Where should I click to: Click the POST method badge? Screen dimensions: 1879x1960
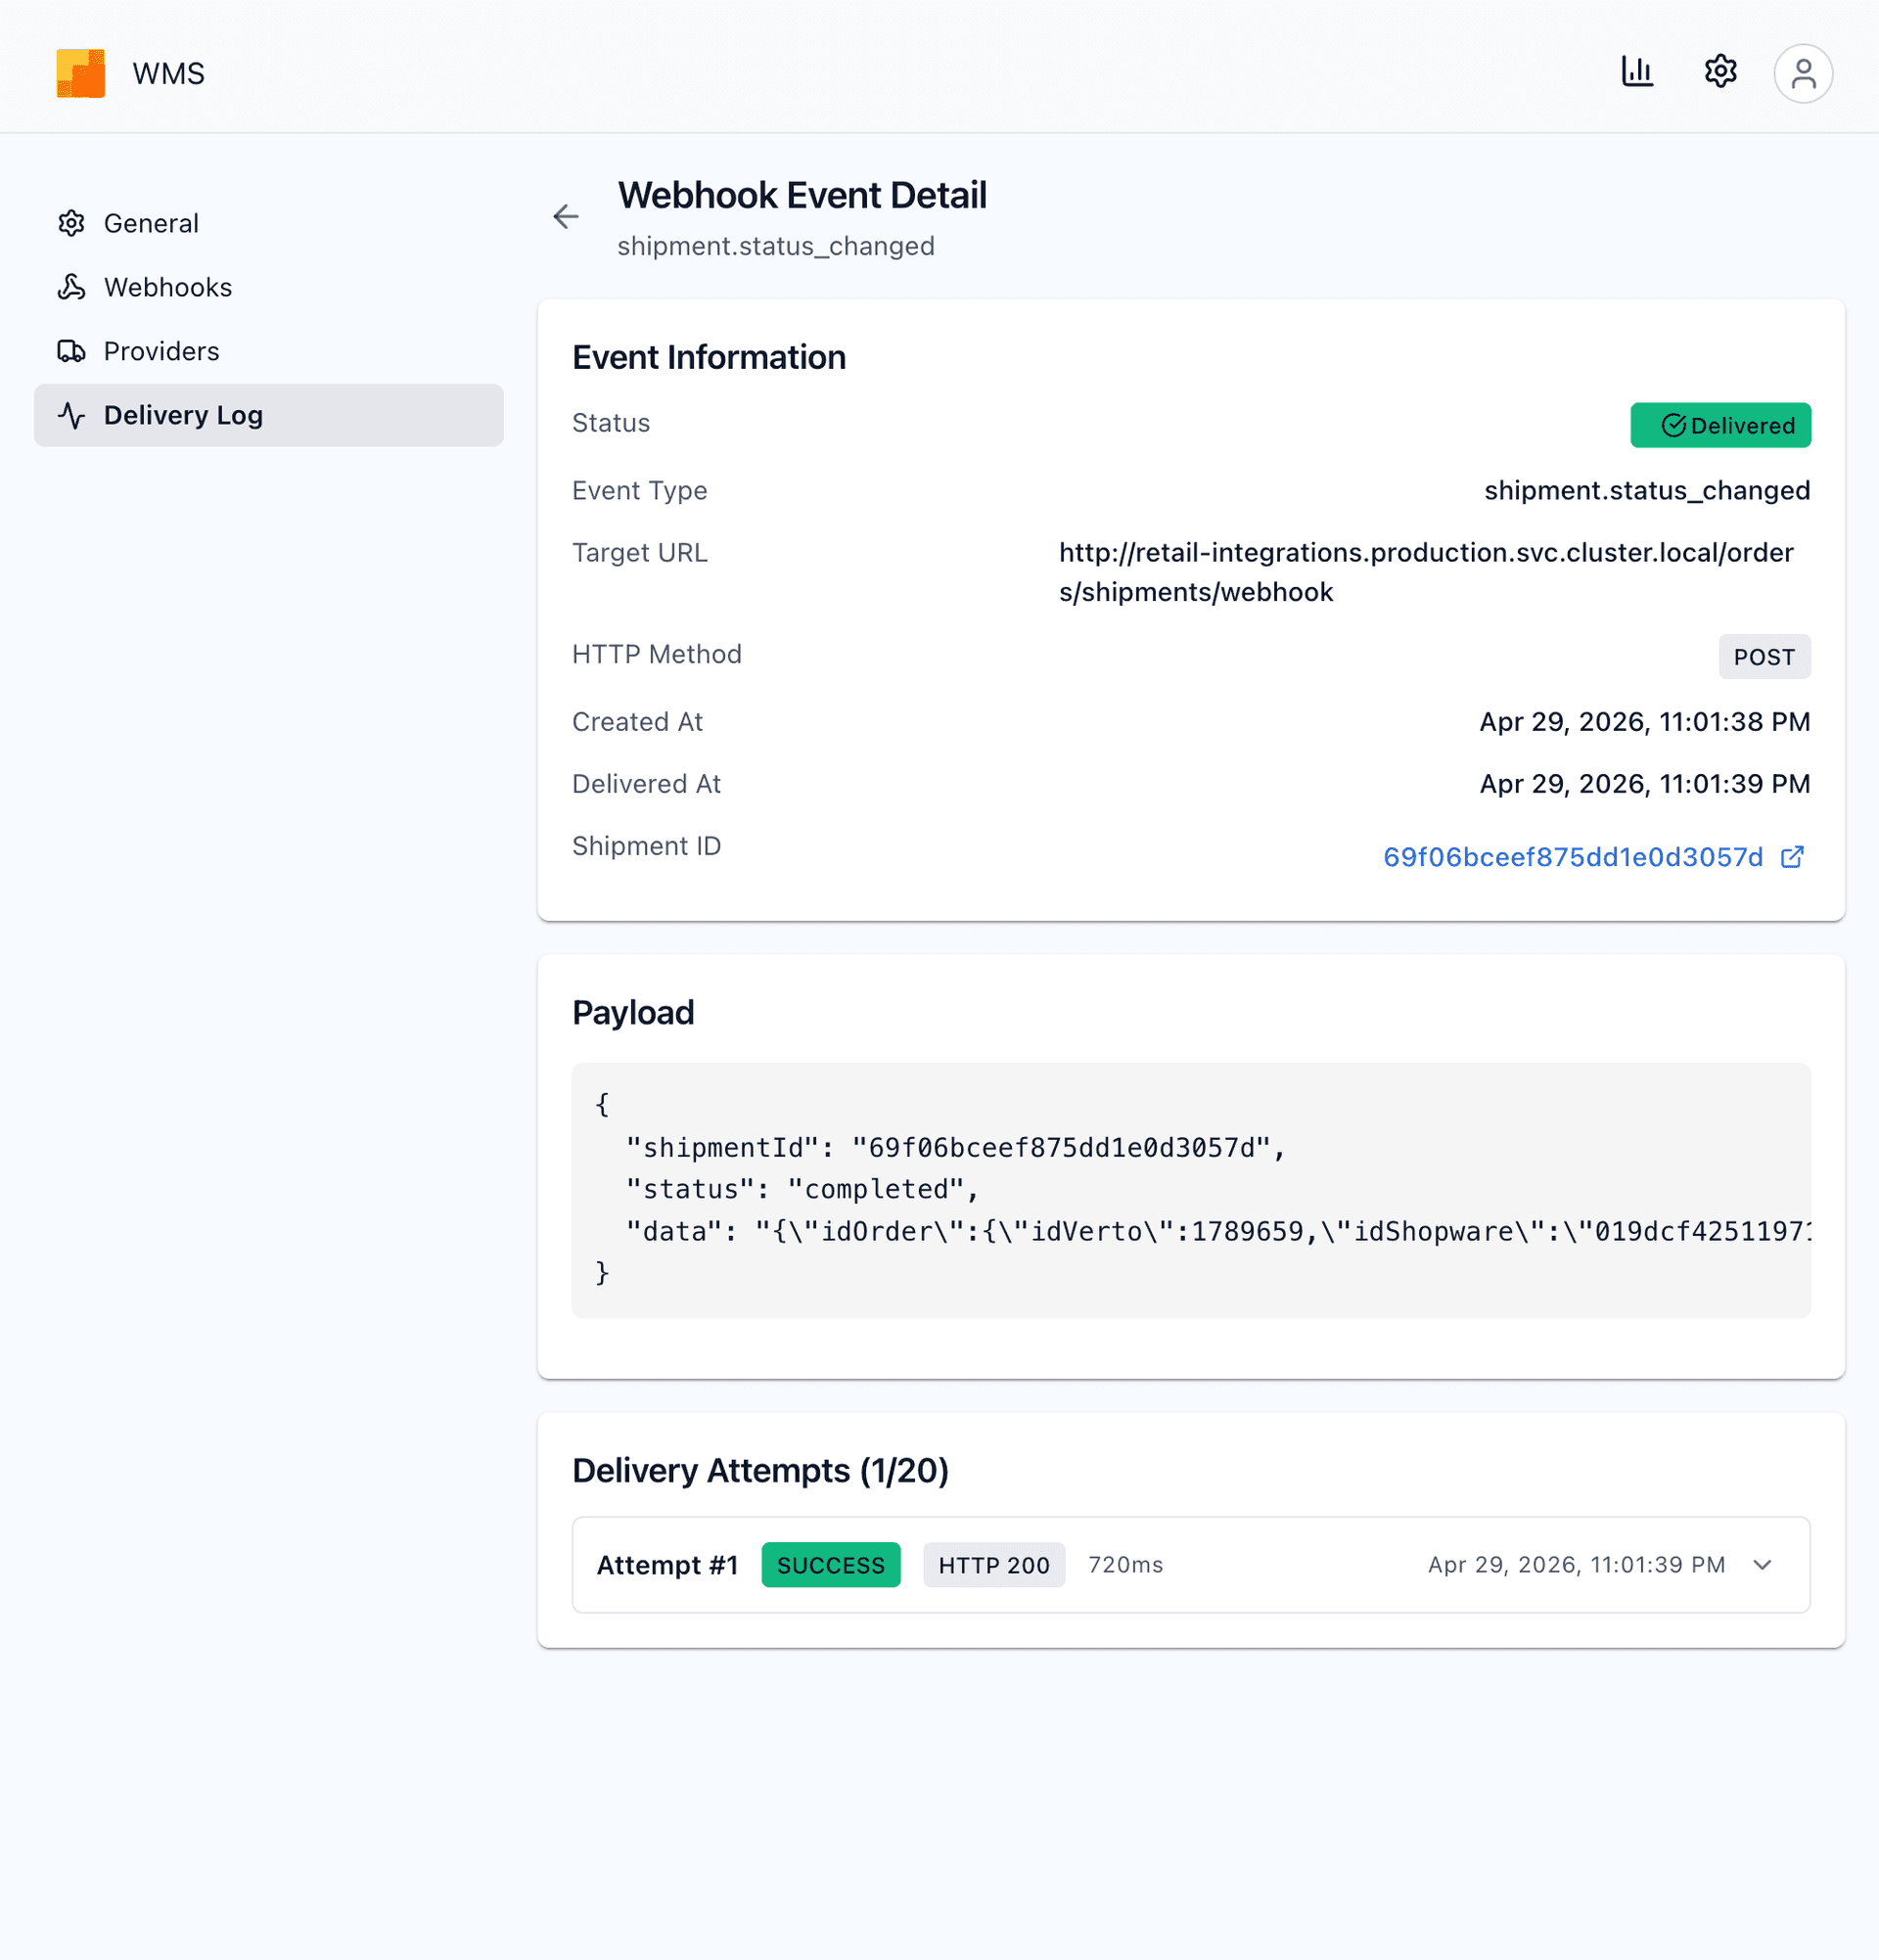click(1764, 657)
